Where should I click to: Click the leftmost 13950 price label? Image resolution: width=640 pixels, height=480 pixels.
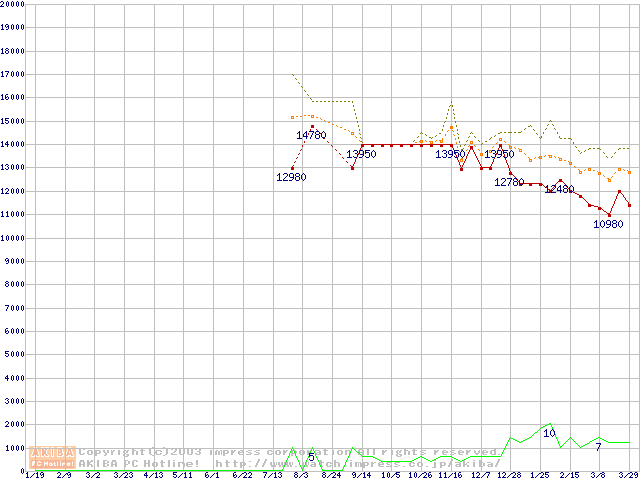(x=361, y=154)
